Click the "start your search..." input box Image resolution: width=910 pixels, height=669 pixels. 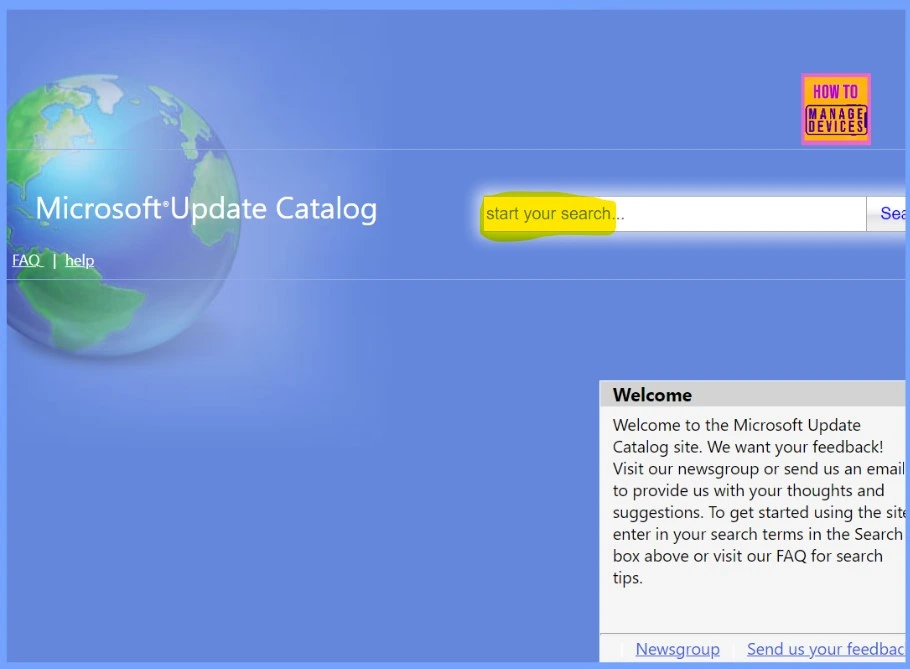pos(674,214)
